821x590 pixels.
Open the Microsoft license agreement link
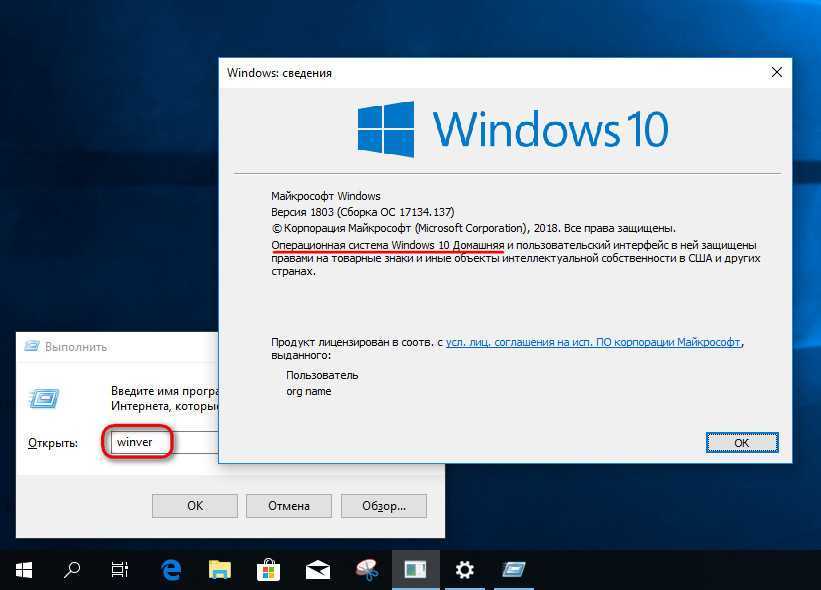coord(593,342)
